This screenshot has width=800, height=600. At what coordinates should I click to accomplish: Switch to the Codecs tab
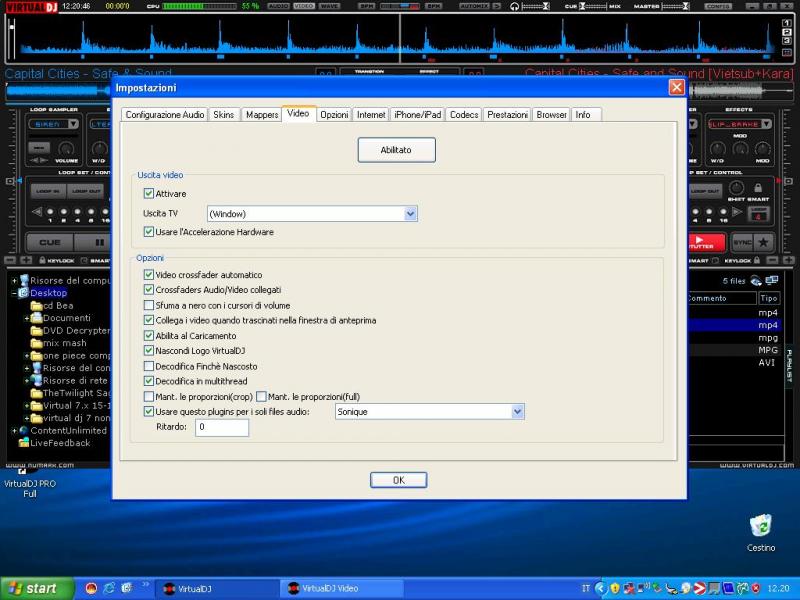pyautogui.click(x=464, y=115)
